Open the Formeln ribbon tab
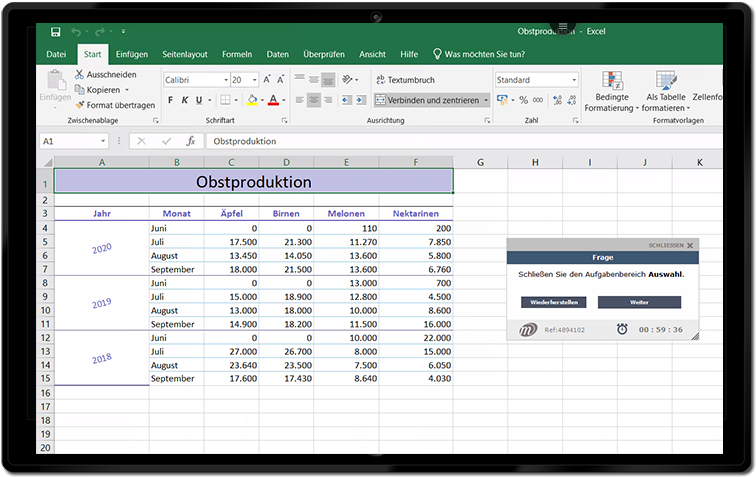This screenshot has height=477, width=756. tap(237, 54)
